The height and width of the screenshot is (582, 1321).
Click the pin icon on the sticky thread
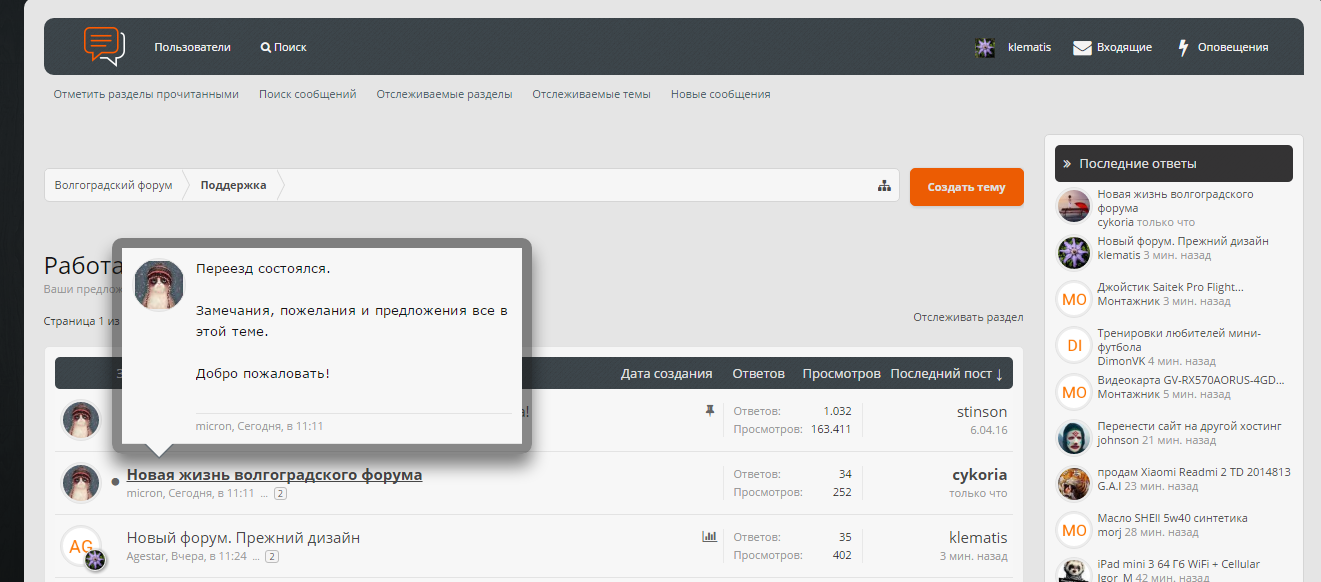click(710, 410)
